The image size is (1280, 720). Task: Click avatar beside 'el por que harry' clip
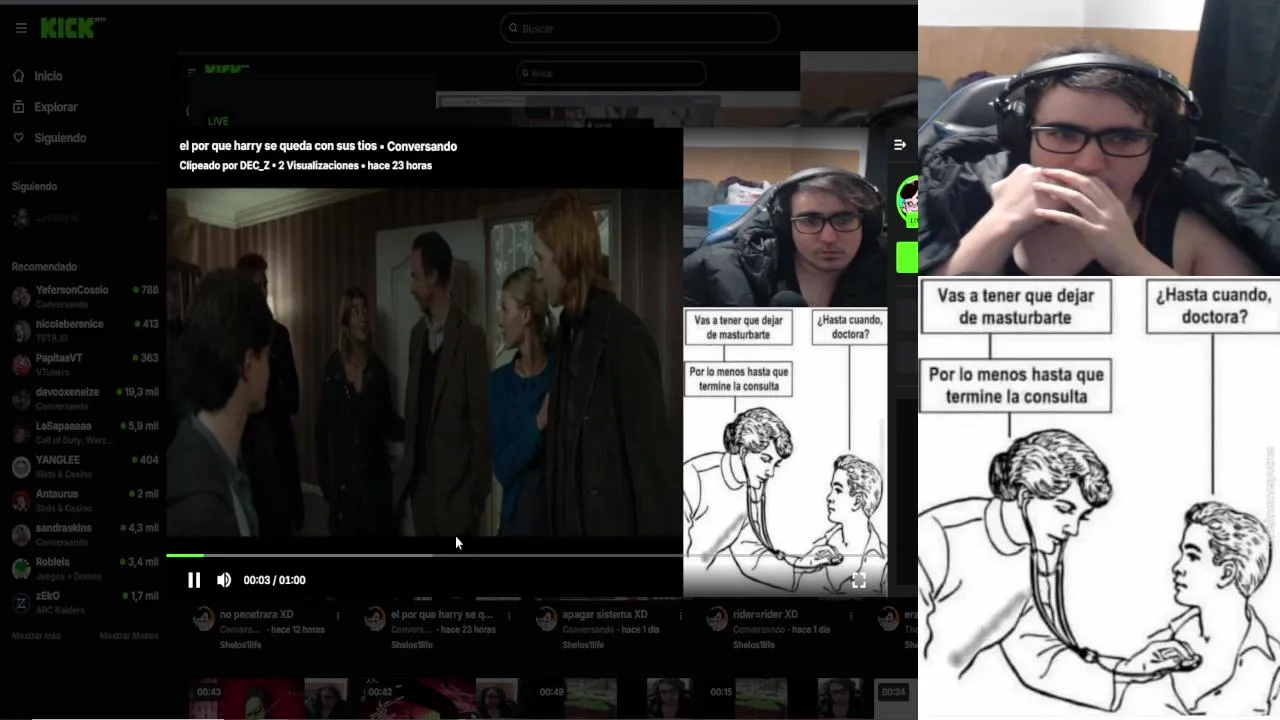(375, 618)
